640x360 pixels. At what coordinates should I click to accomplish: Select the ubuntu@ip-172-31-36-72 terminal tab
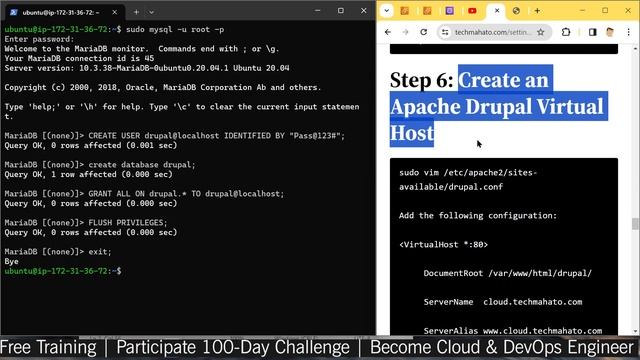[x=63, y=12]
